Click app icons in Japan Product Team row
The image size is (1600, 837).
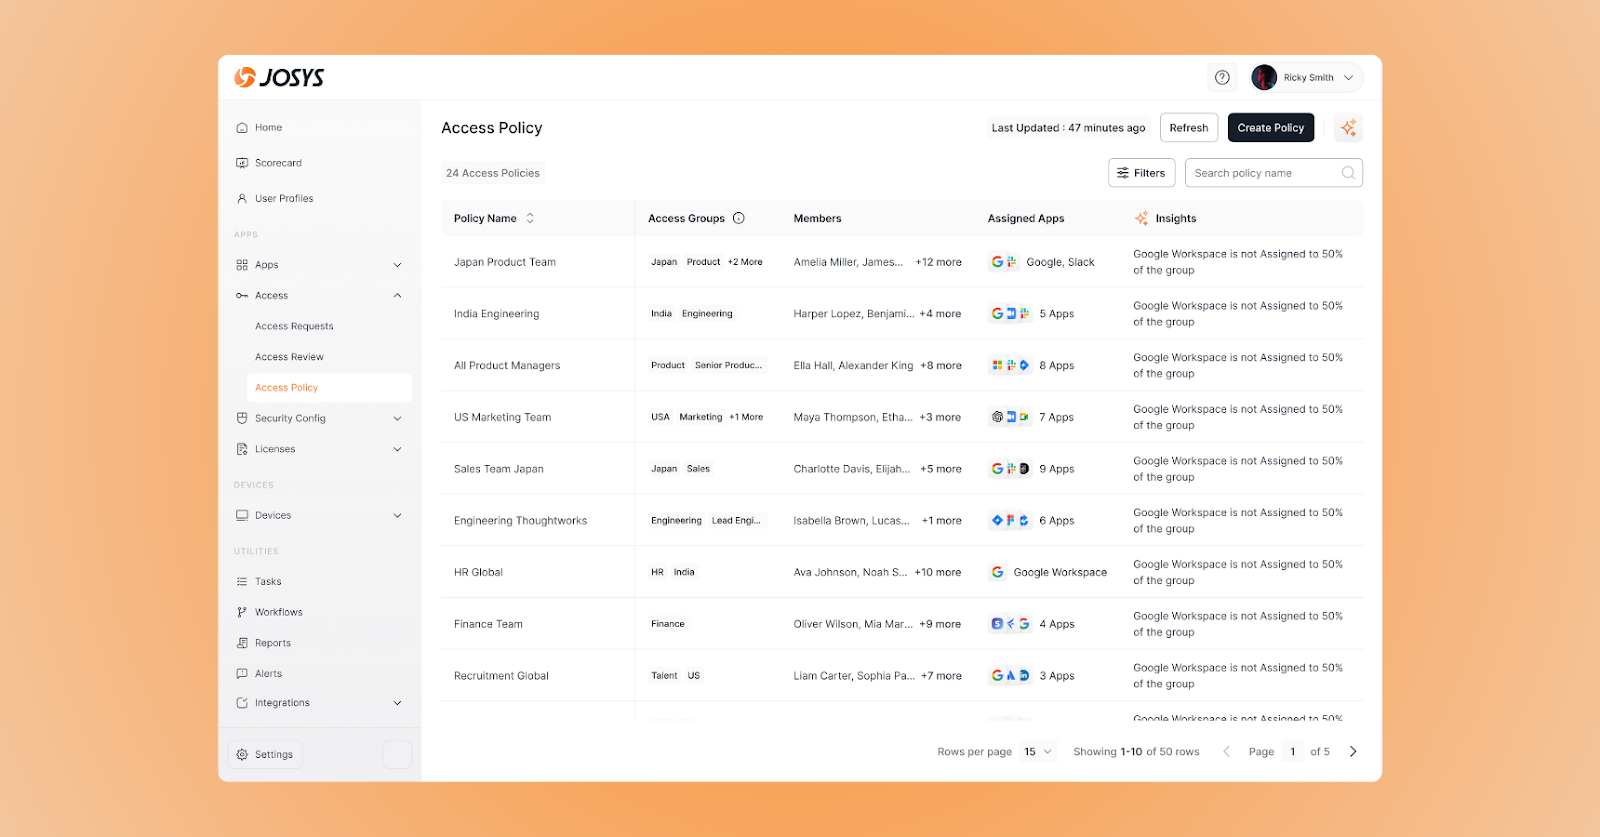[1004, 262]
